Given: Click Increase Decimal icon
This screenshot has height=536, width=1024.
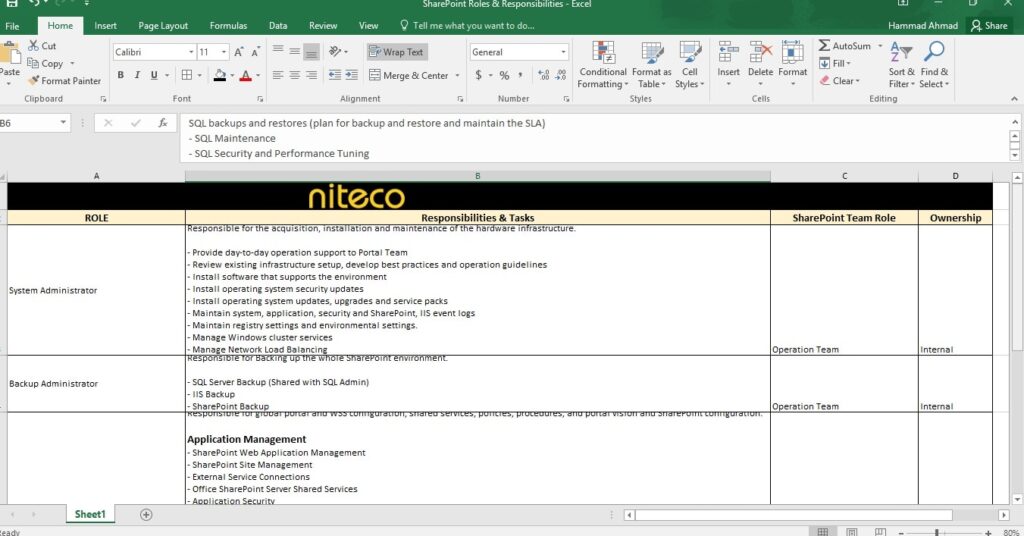Looking at the screenshot, I should pos(543,75).
